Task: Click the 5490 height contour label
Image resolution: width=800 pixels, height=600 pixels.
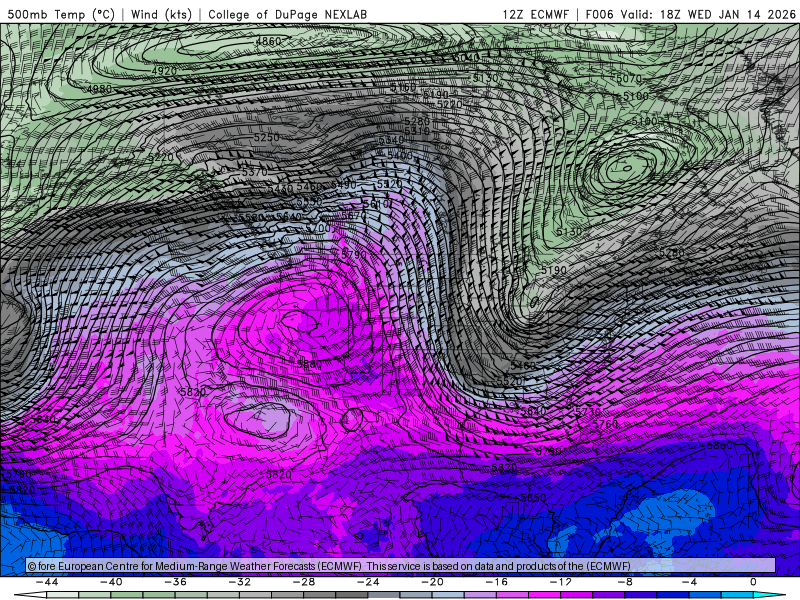Action: point(343,185)
